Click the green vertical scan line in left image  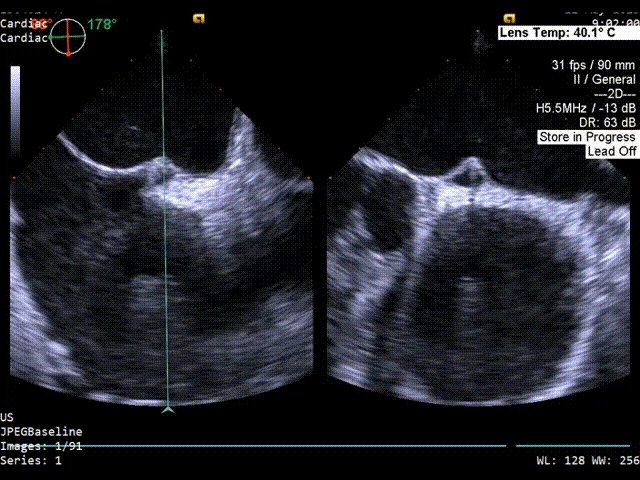[165, 250]
